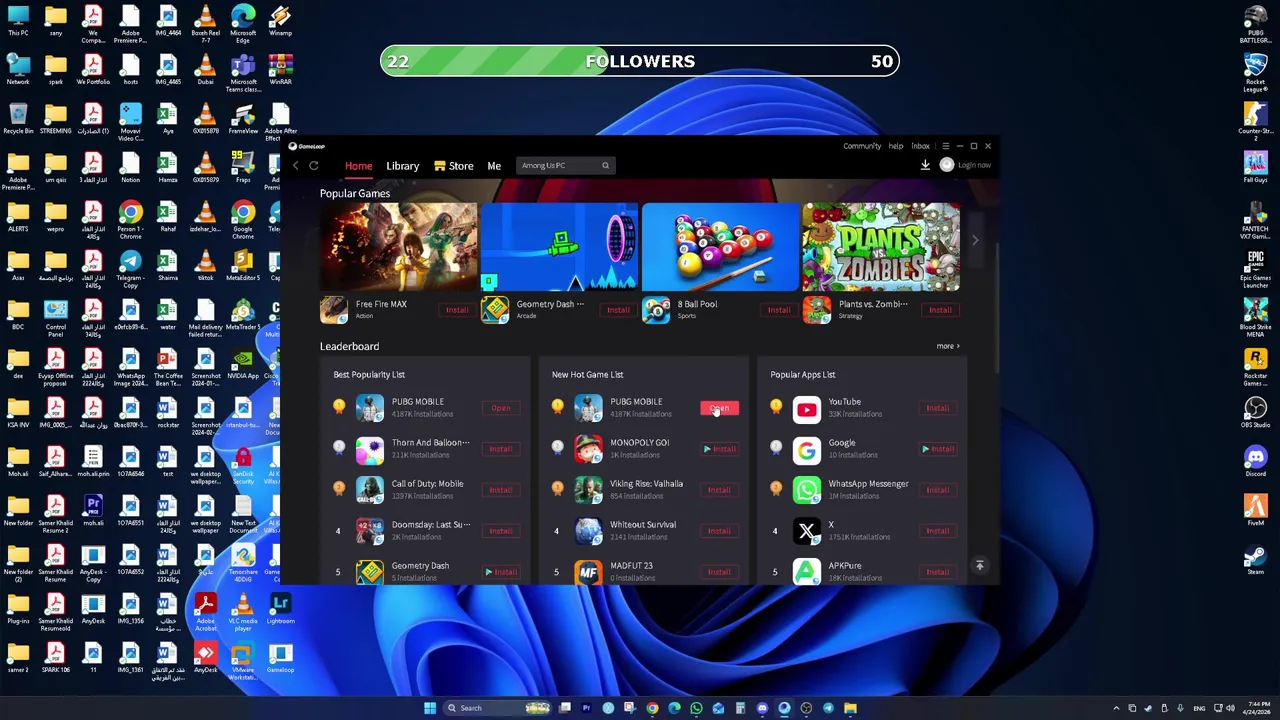The height and width of the screenshot is (720, 1280).
Task: Click YouTube app icon in Popular Apps
Action: pos(807,408)
